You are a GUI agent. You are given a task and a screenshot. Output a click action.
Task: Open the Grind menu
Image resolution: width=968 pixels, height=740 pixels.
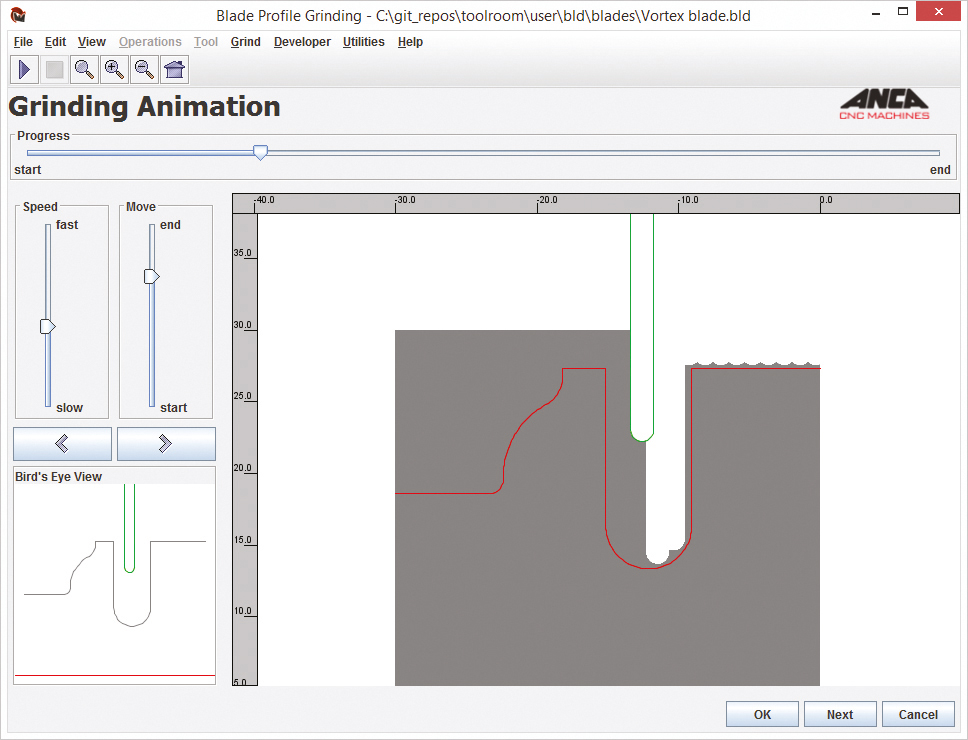tap(246, 42)
